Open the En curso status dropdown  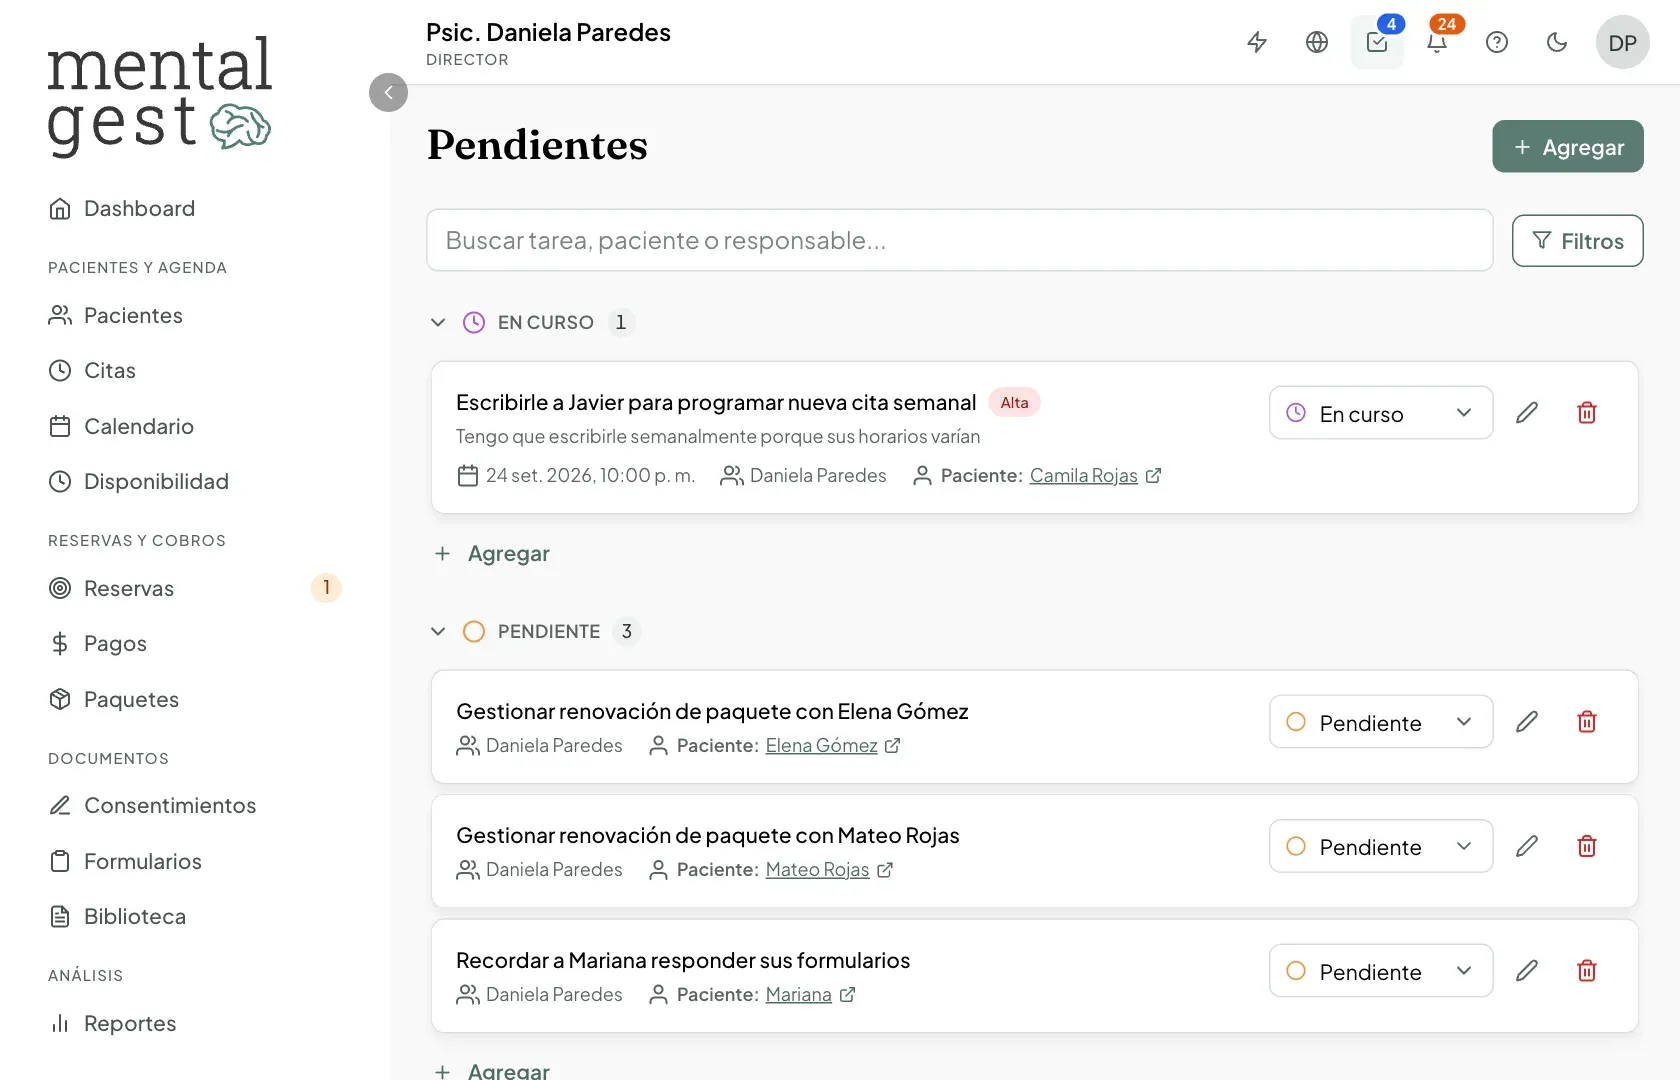(x=1381, y=413)
